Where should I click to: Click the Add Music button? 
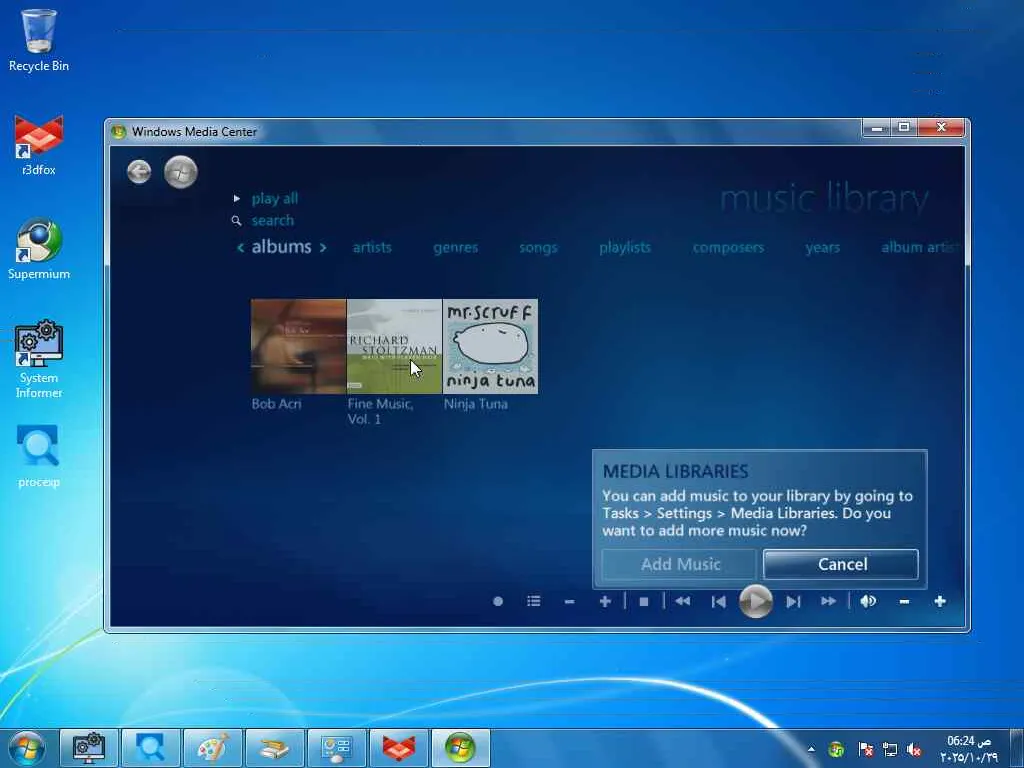679,564
